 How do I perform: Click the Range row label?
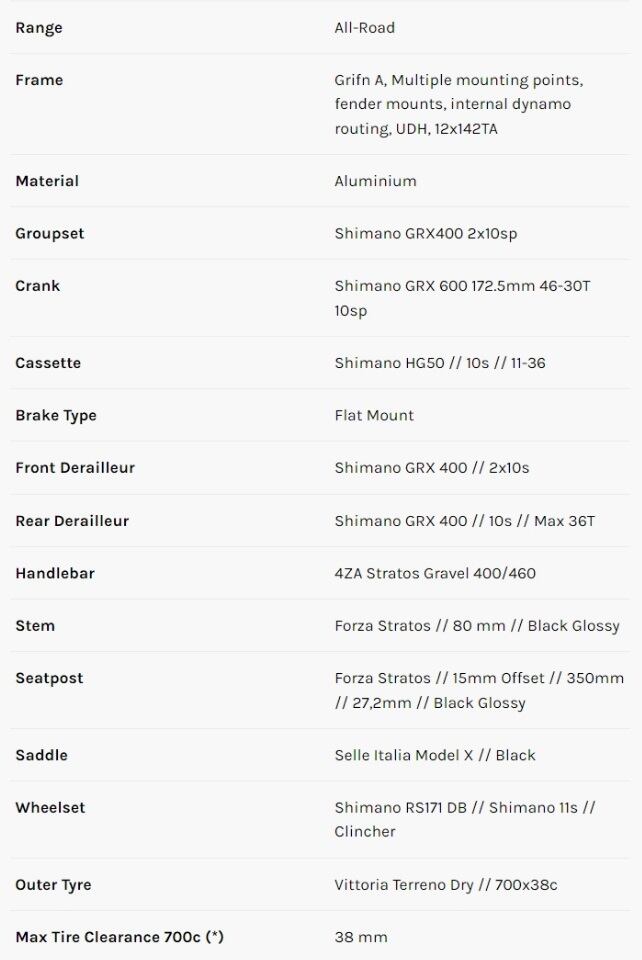[39, 28]
